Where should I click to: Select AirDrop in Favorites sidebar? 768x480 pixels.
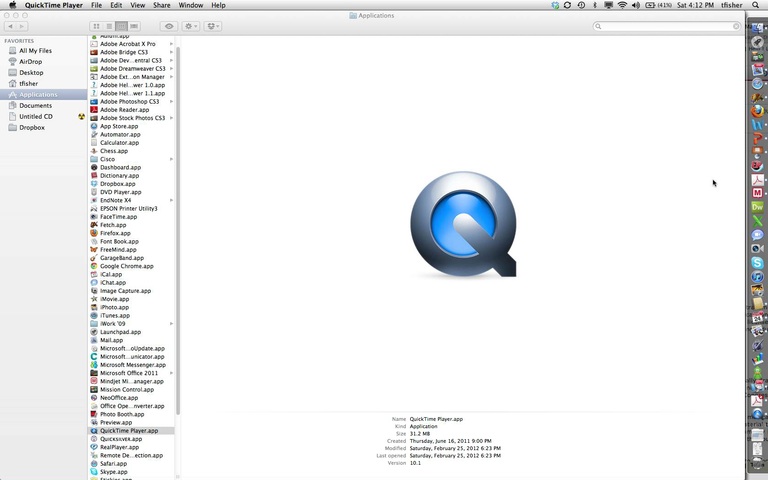32,61
